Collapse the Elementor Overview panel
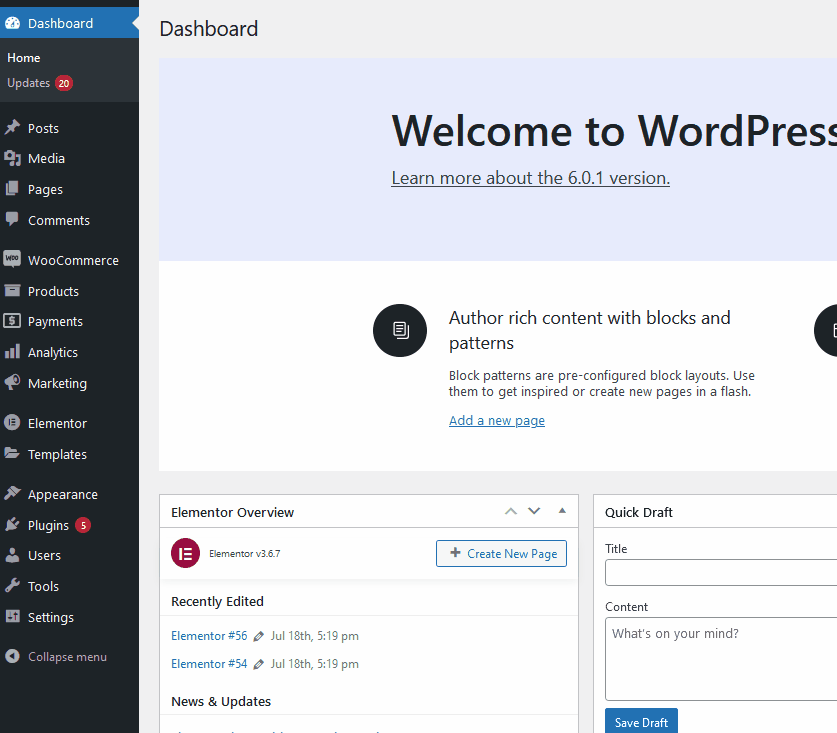837x733 pixels. (561, 511)
